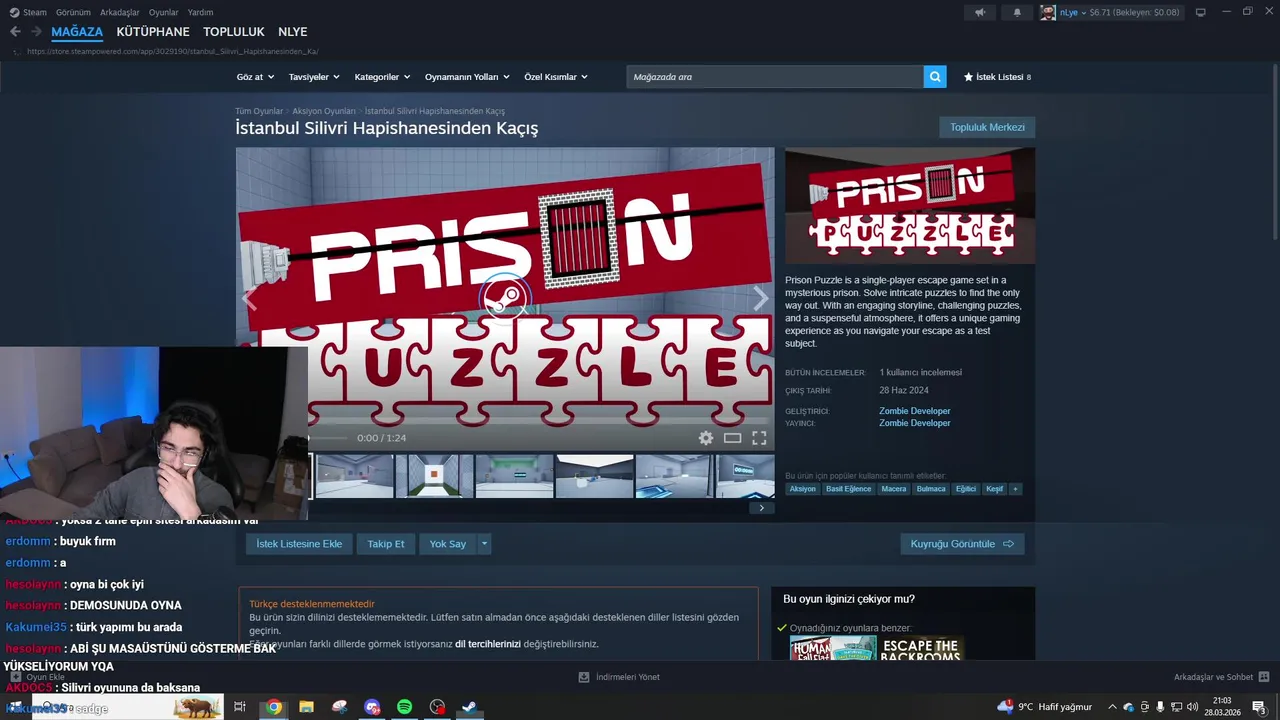Image resolution: width=1280 pixels, height=720 pixels.
Task: Open the Görünüm menu
Action: (x=73, y=12)
